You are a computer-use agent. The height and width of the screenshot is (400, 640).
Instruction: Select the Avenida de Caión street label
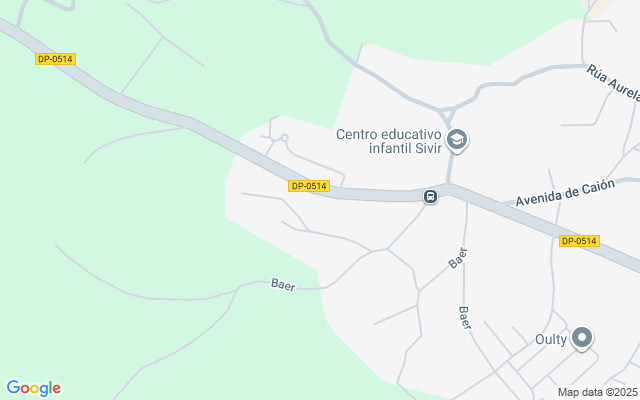(565, 193)
